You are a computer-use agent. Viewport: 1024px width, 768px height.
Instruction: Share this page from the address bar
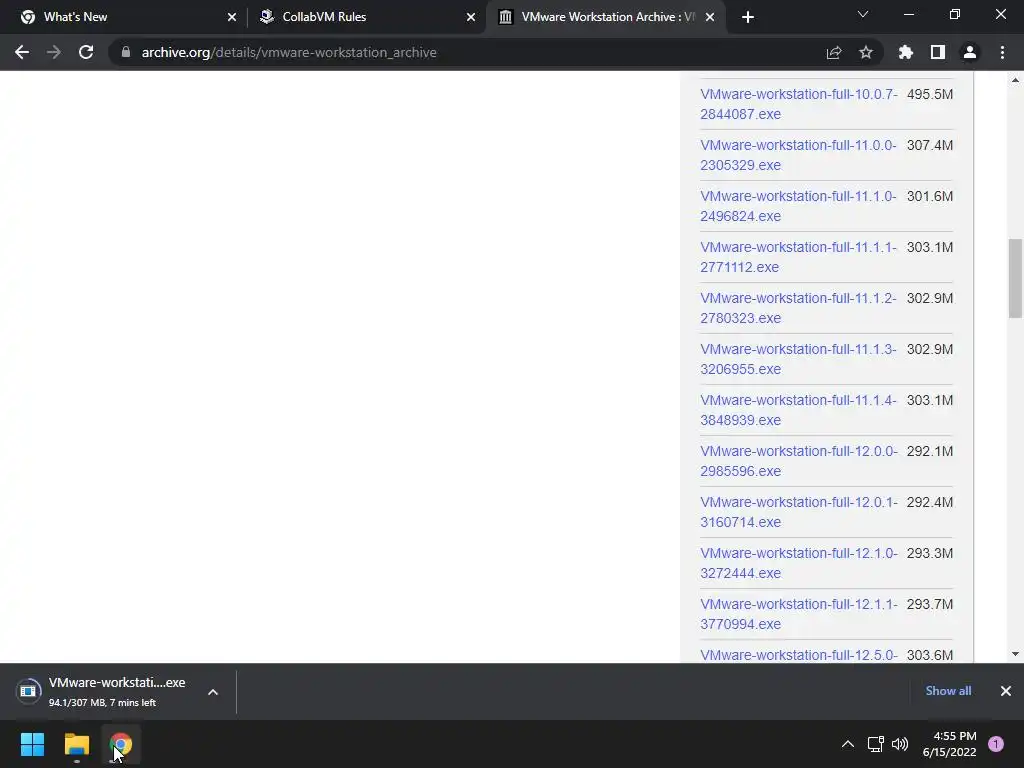pos(833,52)
